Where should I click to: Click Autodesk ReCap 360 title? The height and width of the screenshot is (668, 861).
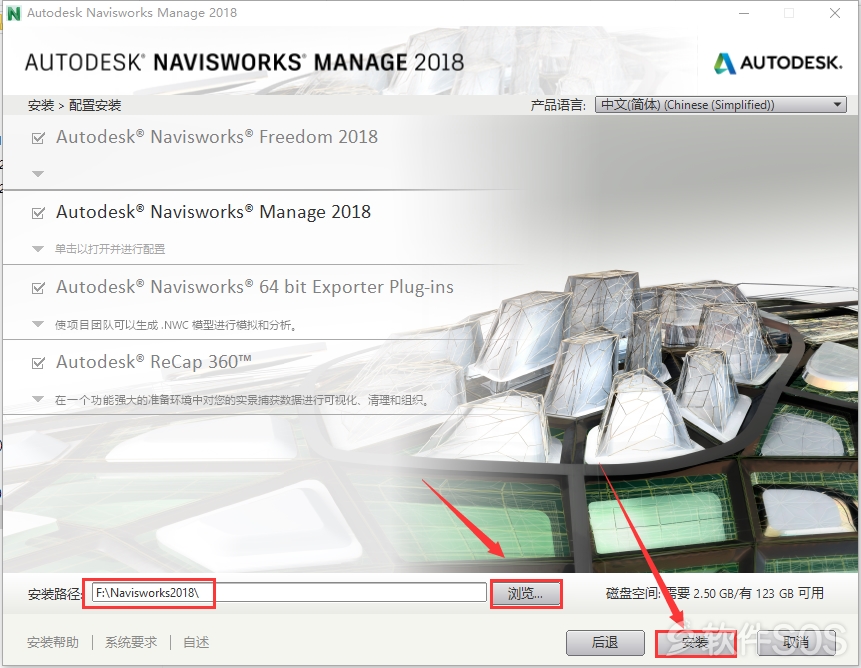[x=154, y=362]
